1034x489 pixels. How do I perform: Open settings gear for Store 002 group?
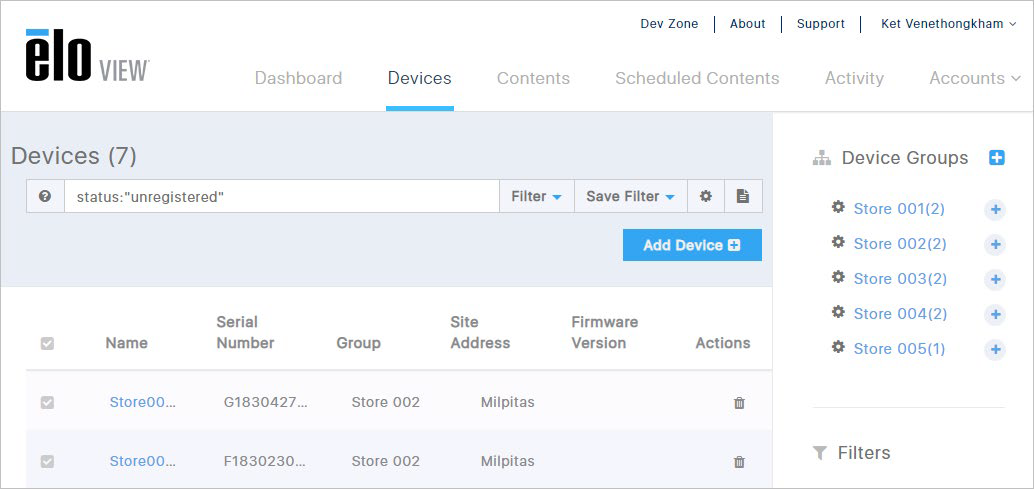click(838, 243)
